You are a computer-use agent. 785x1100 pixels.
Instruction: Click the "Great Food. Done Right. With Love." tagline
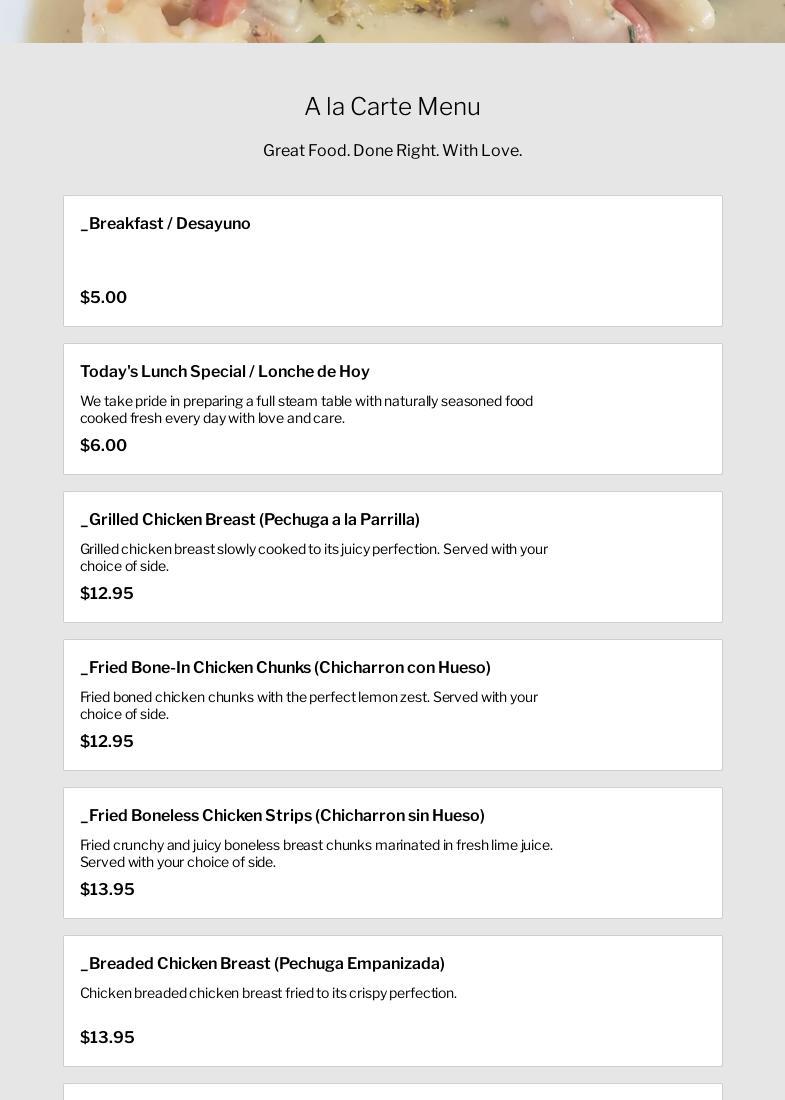point(392,151)
